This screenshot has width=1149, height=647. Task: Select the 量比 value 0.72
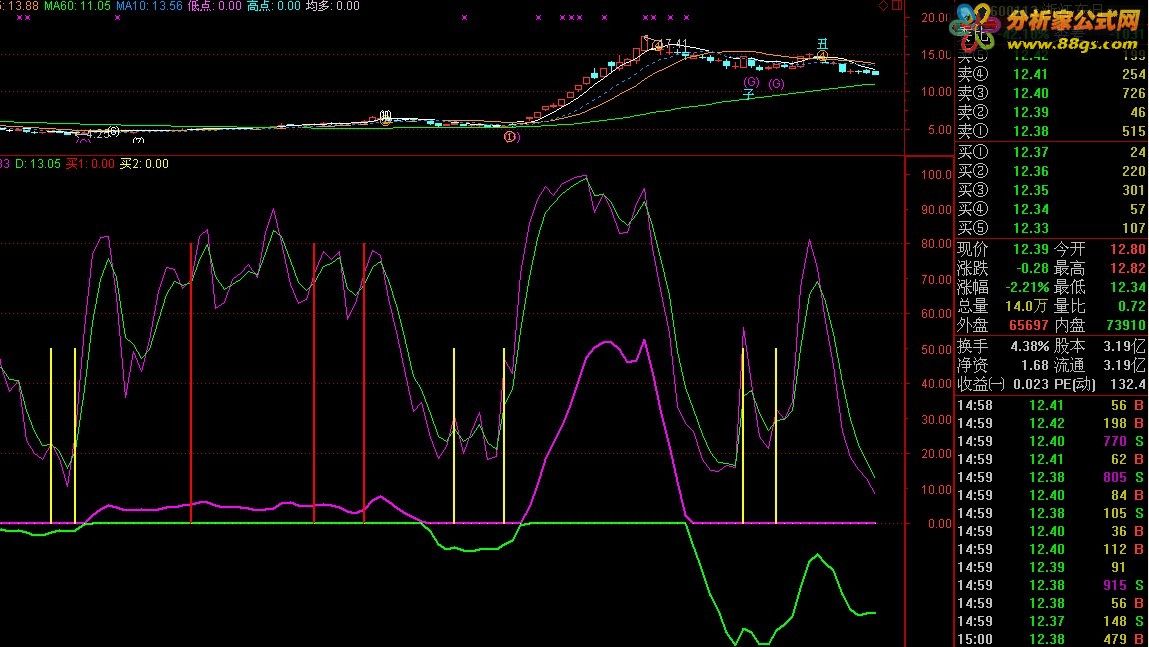point(1132,307)
